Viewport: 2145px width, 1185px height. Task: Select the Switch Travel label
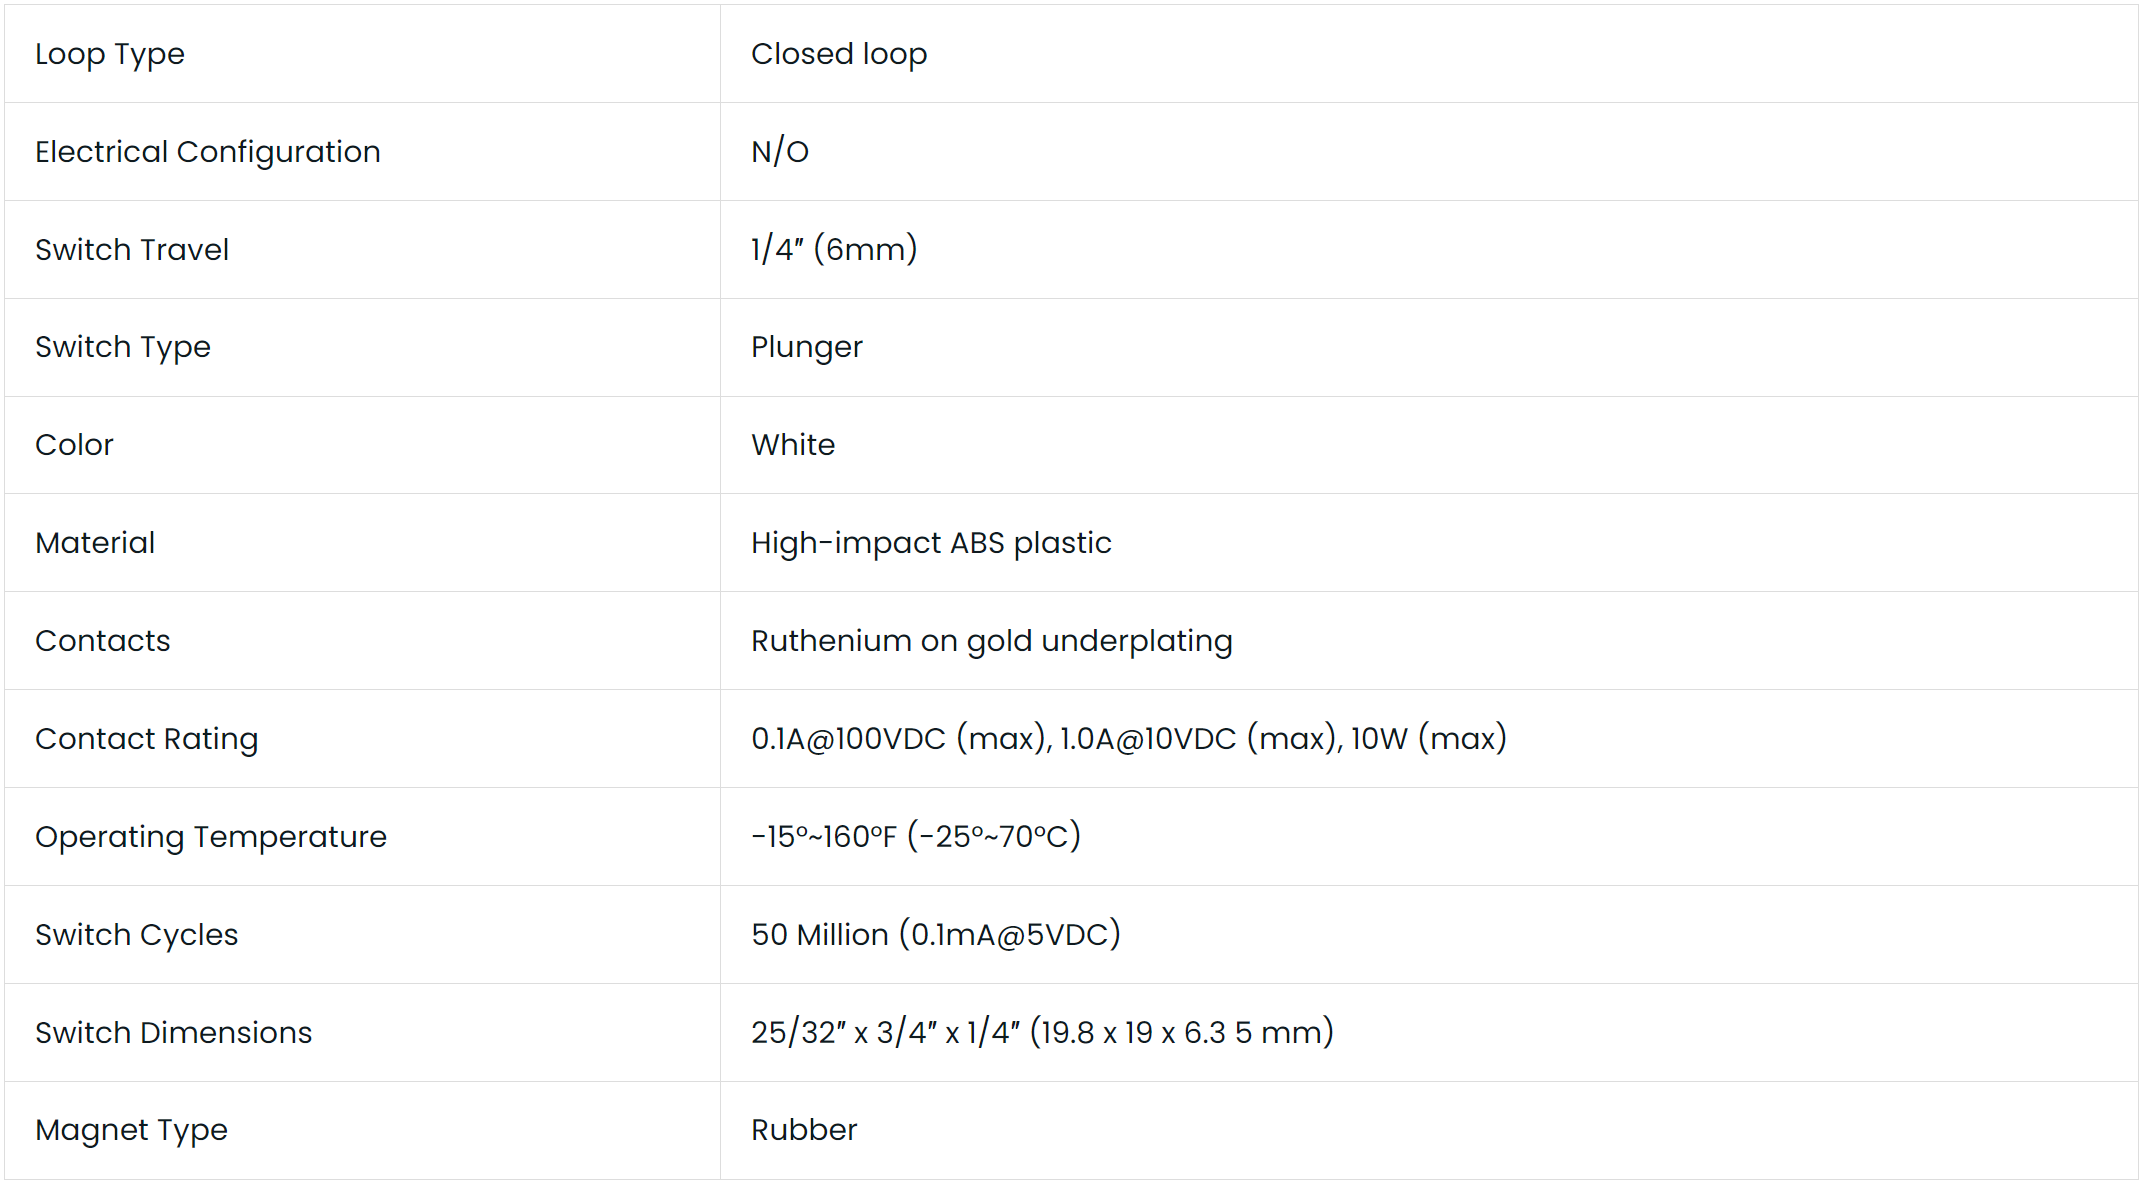132,250
